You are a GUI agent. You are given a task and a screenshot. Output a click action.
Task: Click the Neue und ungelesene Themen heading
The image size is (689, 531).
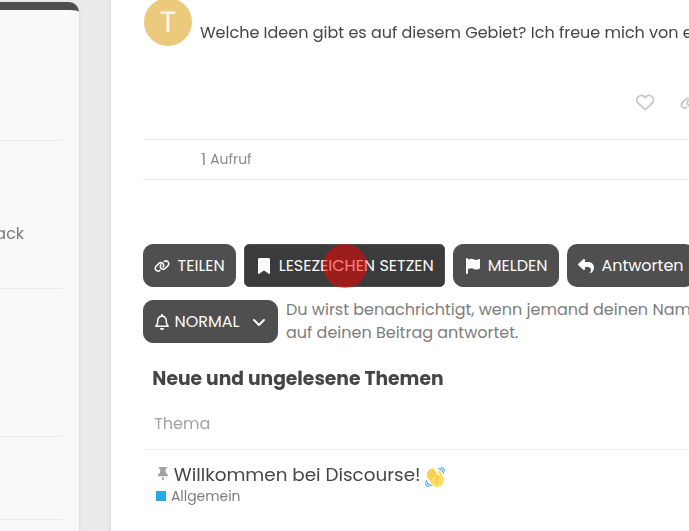tap(297, 379)
